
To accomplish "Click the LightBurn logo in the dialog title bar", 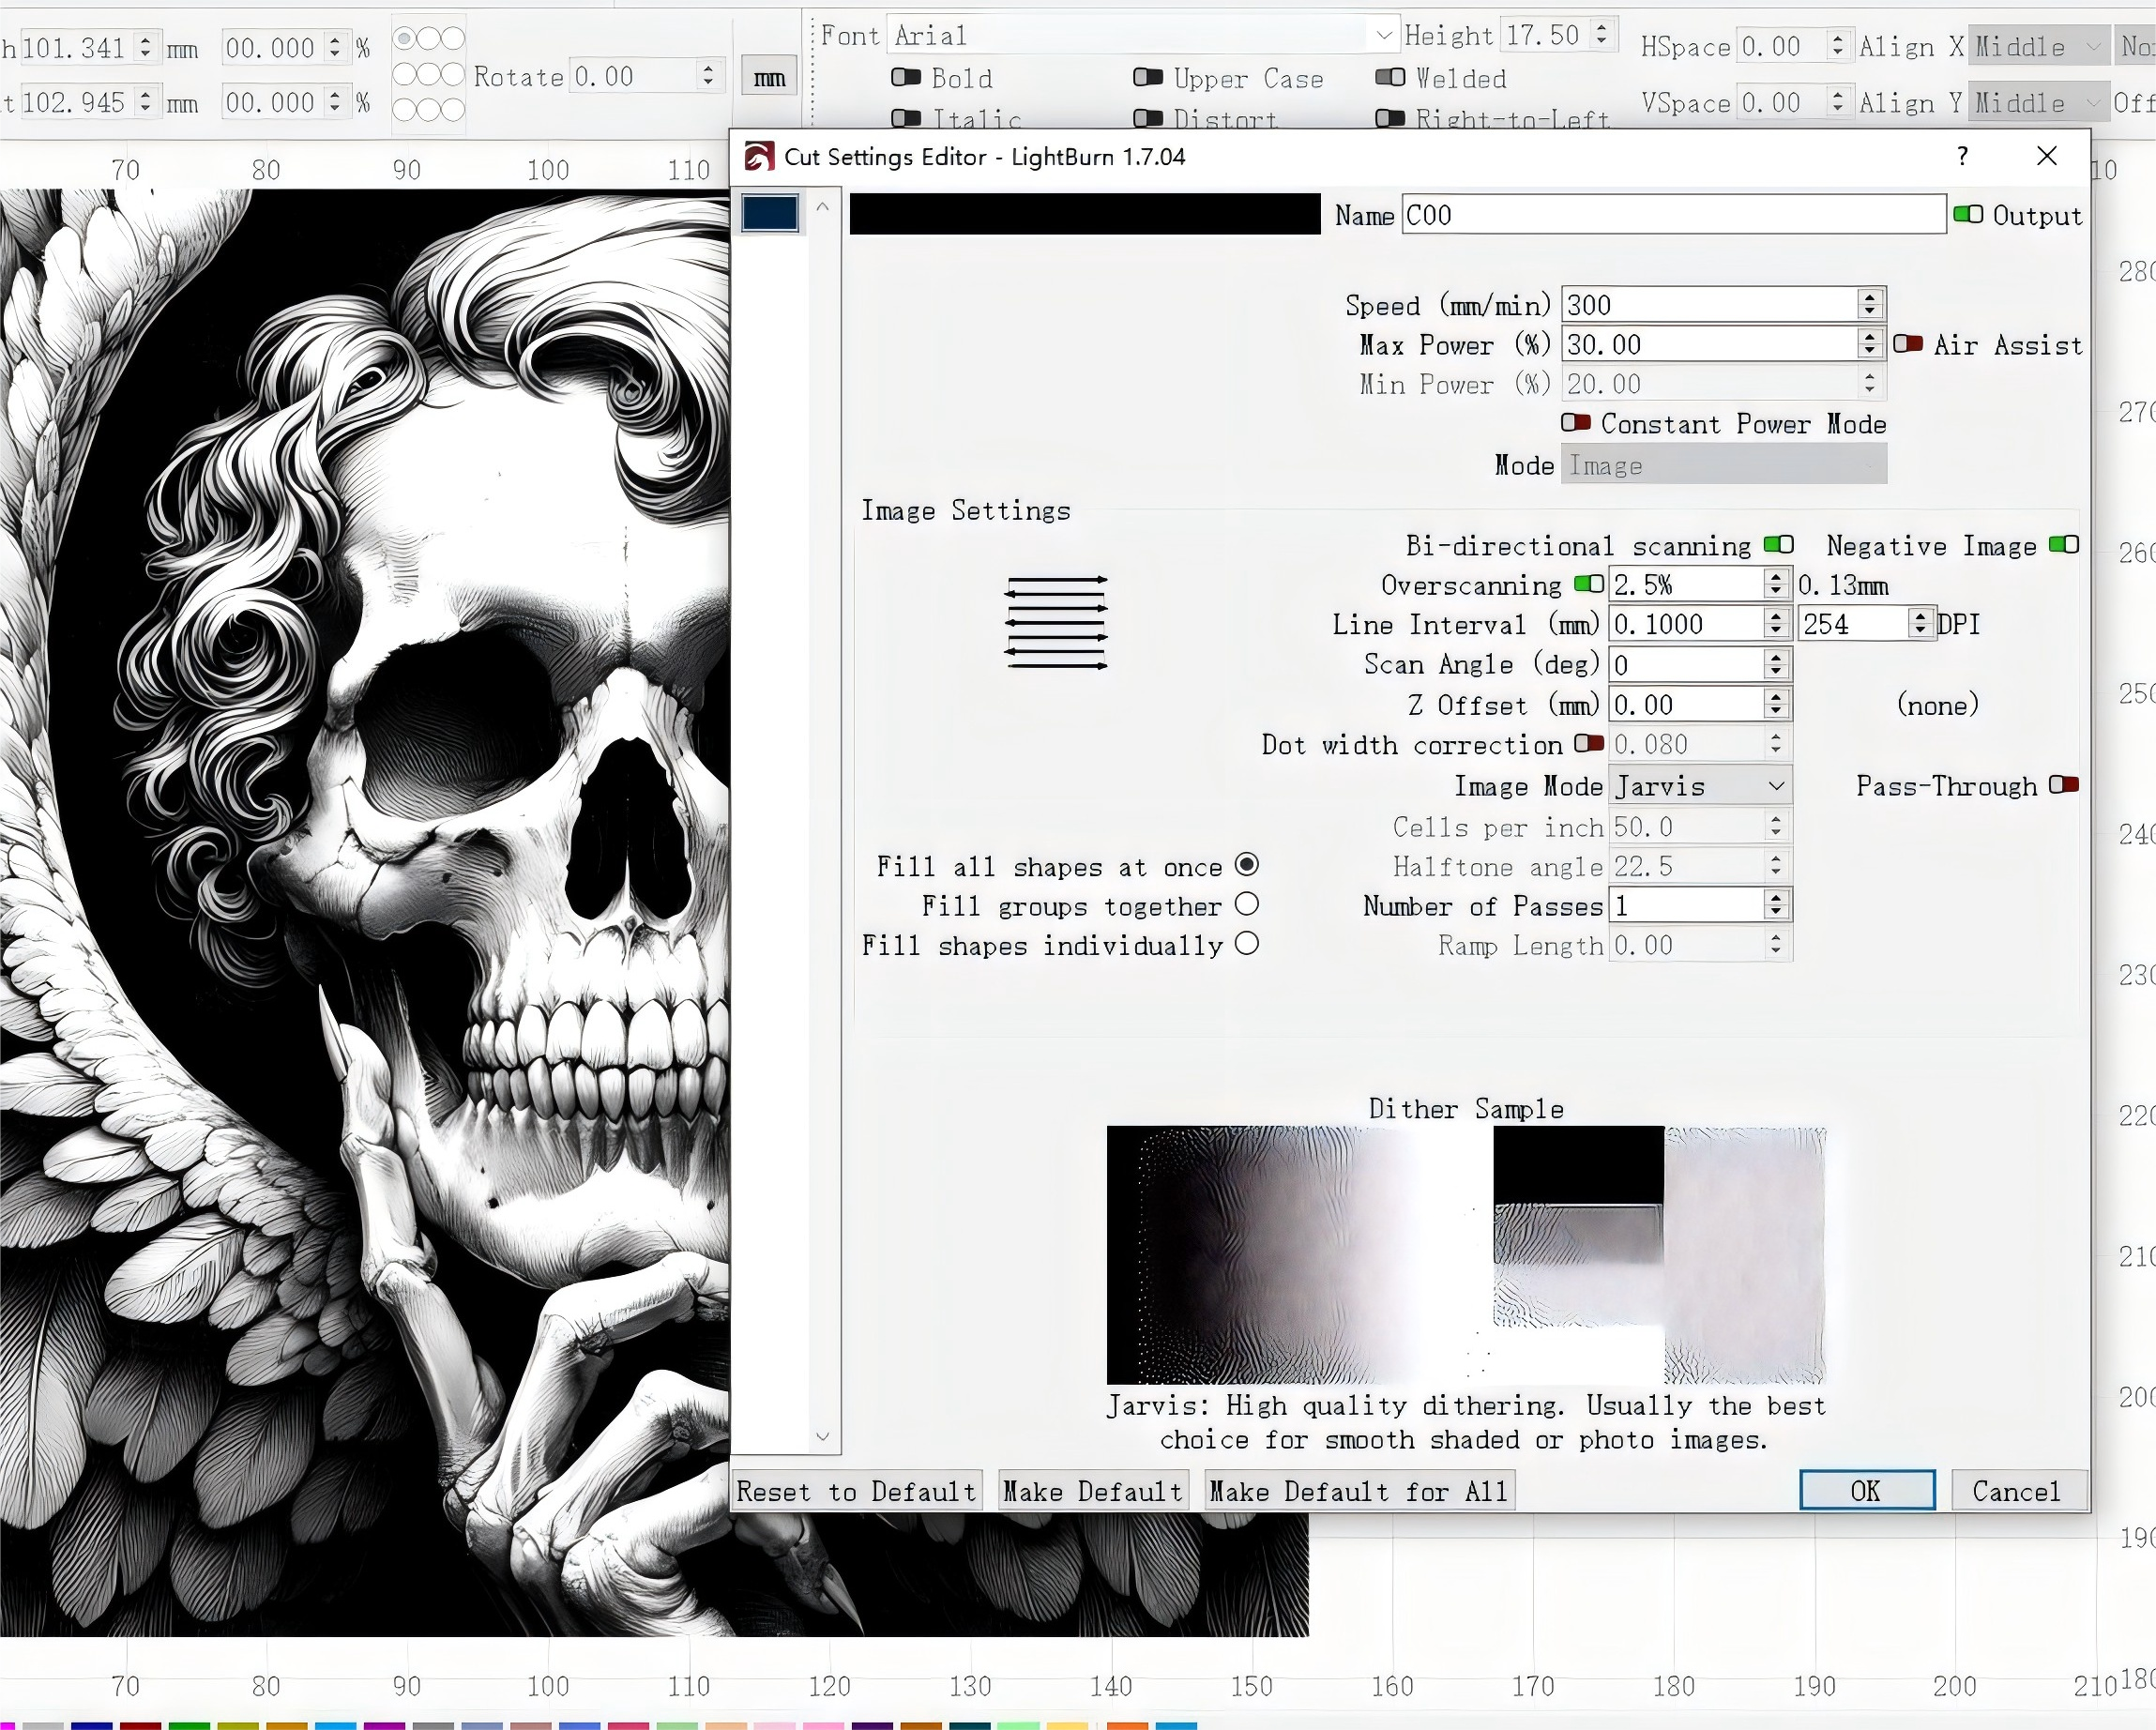I will pyautogui.click(x=760, y=157).
